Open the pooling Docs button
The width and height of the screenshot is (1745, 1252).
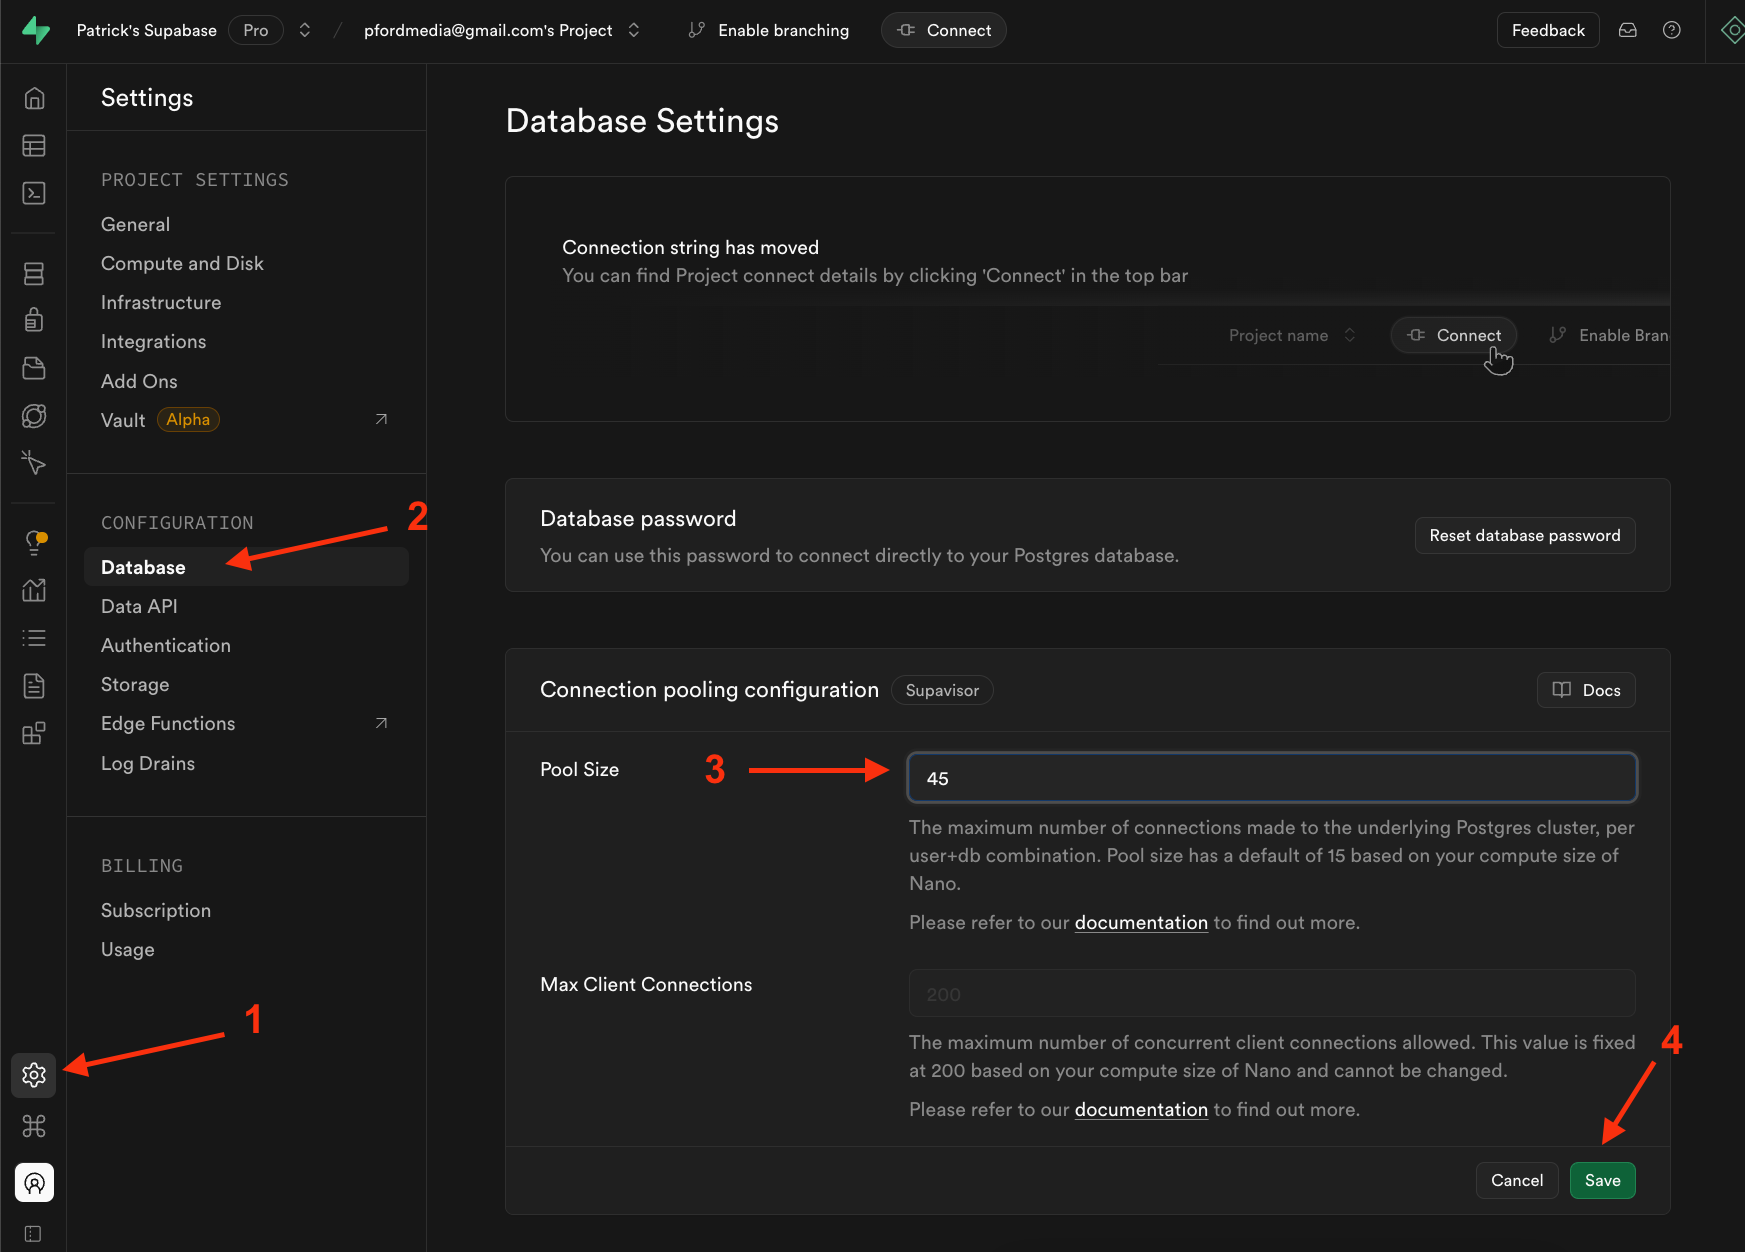pyautogui.click(x=1585, y=690)
